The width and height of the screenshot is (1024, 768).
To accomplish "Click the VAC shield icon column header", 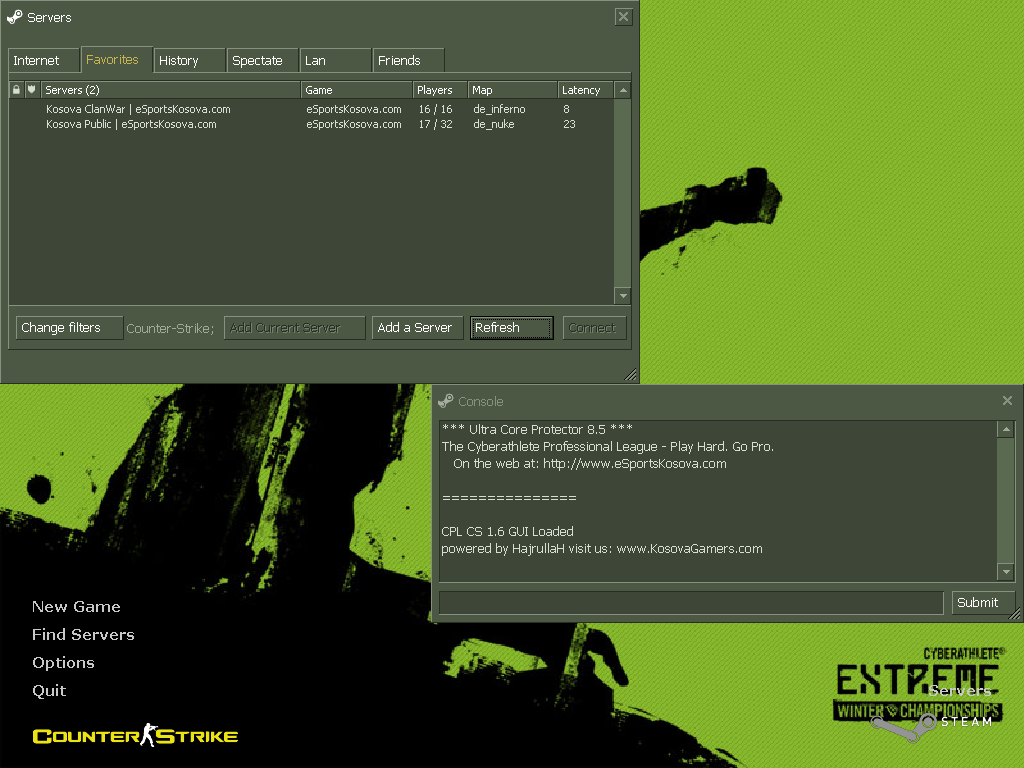I will tap(31, 90).
